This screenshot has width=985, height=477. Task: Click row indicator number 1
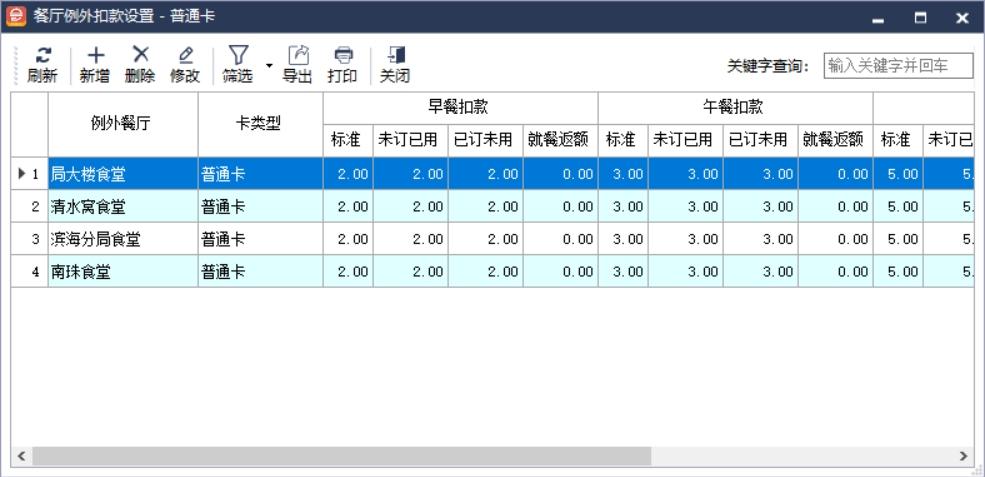(30, 174)
